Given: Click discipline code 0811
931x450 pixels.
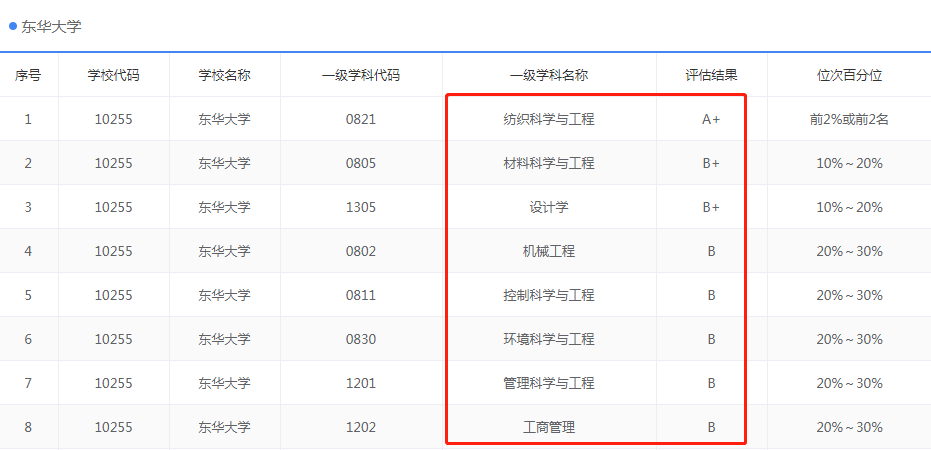Looking at the screenshot, I should [361, 295].
